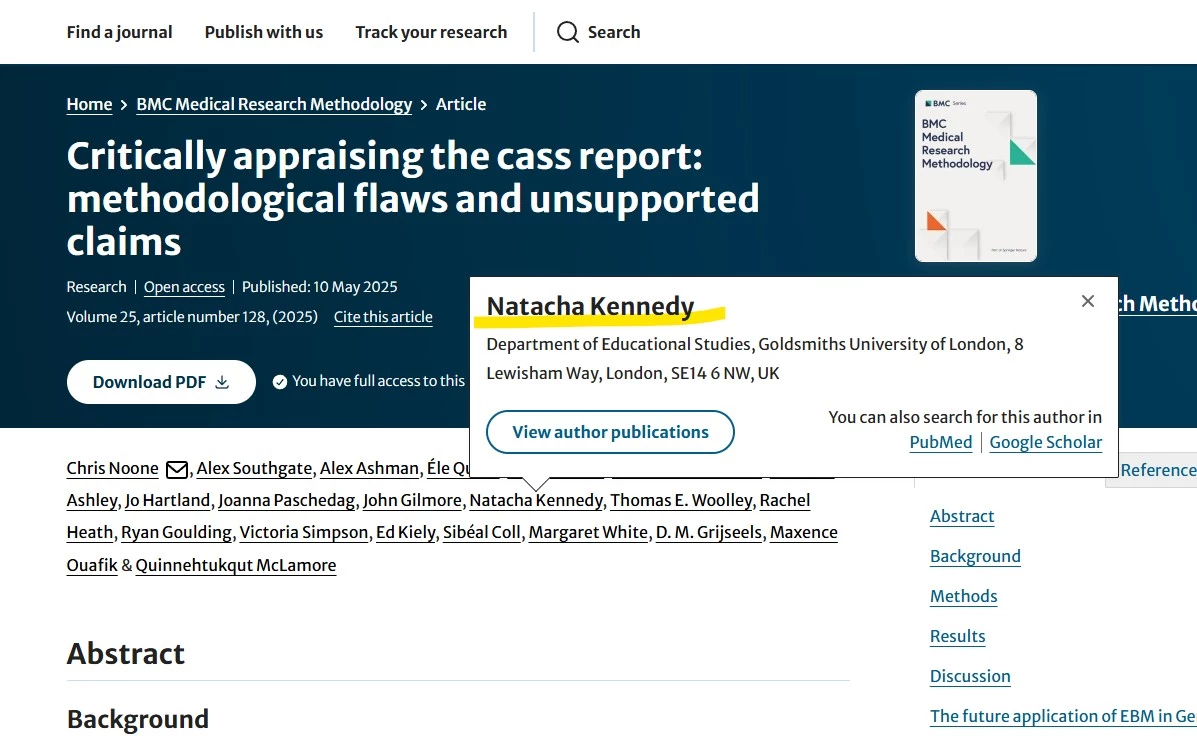Open View author publications

coord(610,432)
